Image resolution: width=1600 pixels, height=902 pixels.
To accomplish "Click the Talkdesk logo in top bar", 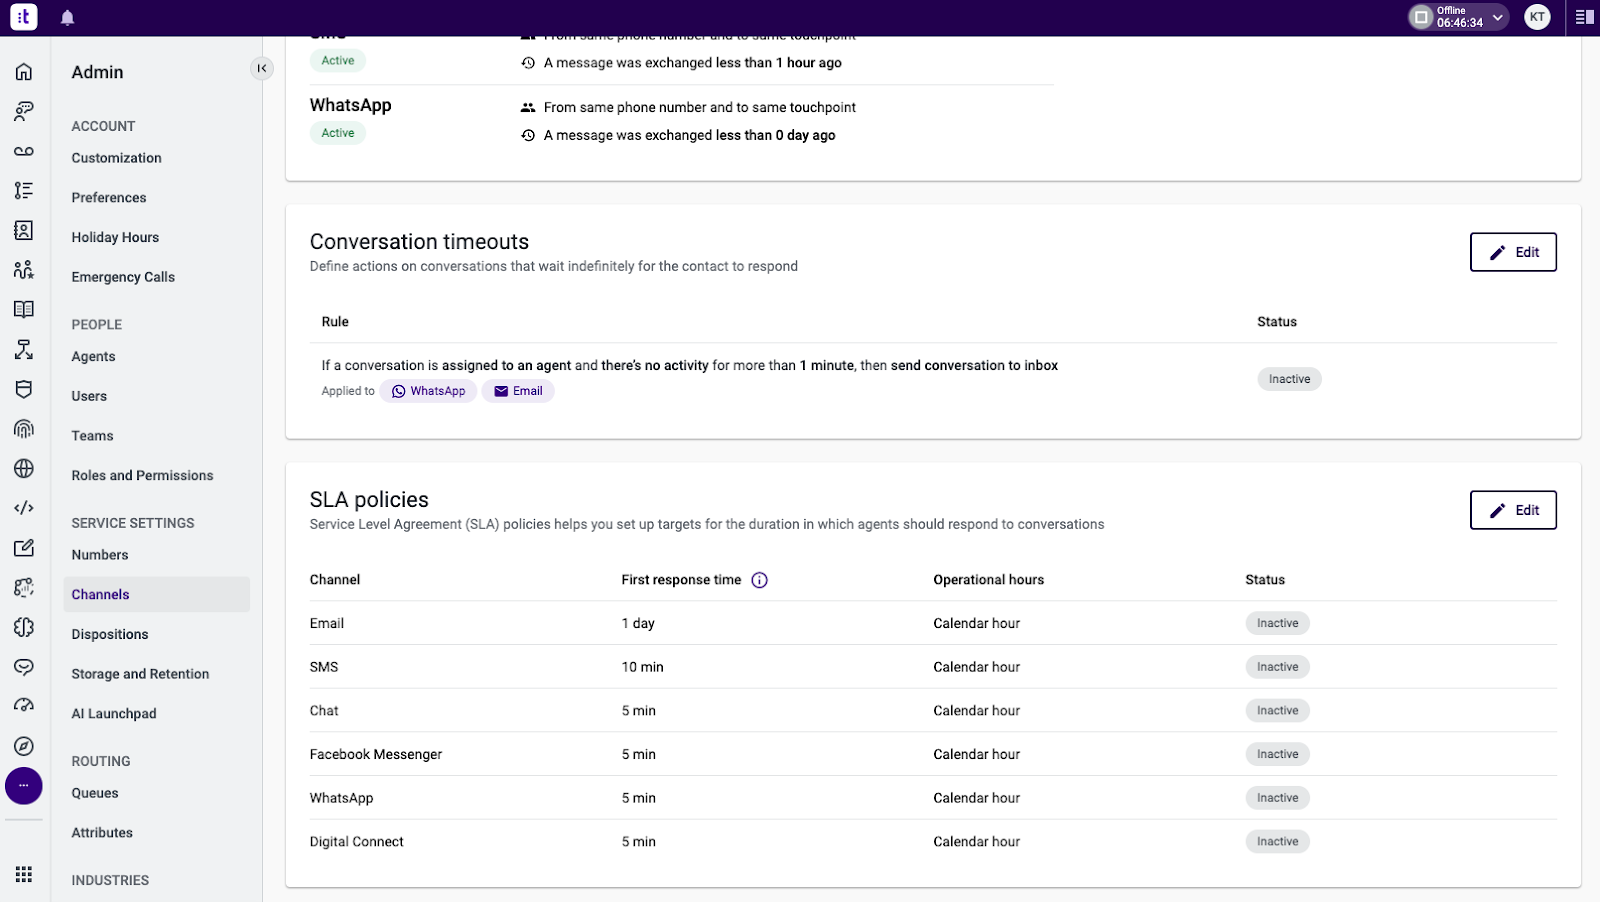I will tap(24, 17).
